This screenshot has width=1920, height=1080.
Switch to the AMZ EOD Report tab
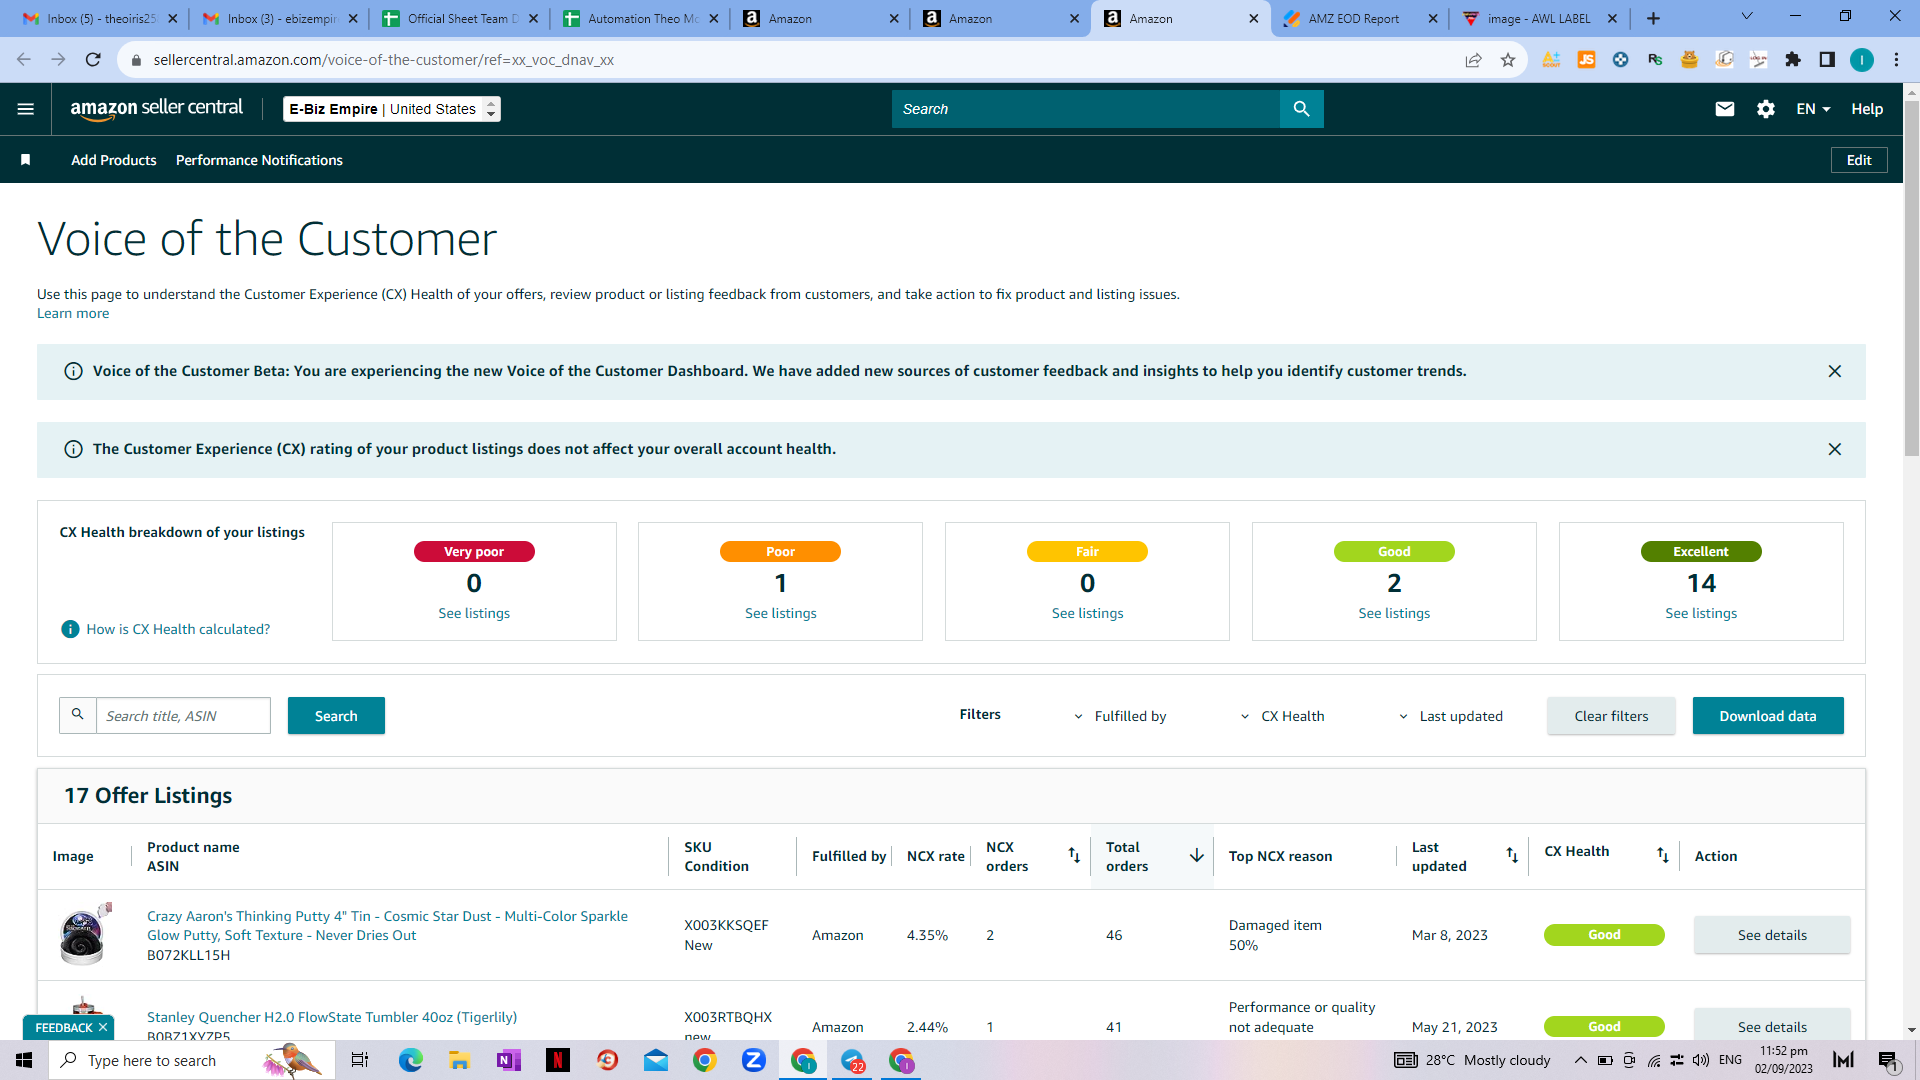[1360, 18]
